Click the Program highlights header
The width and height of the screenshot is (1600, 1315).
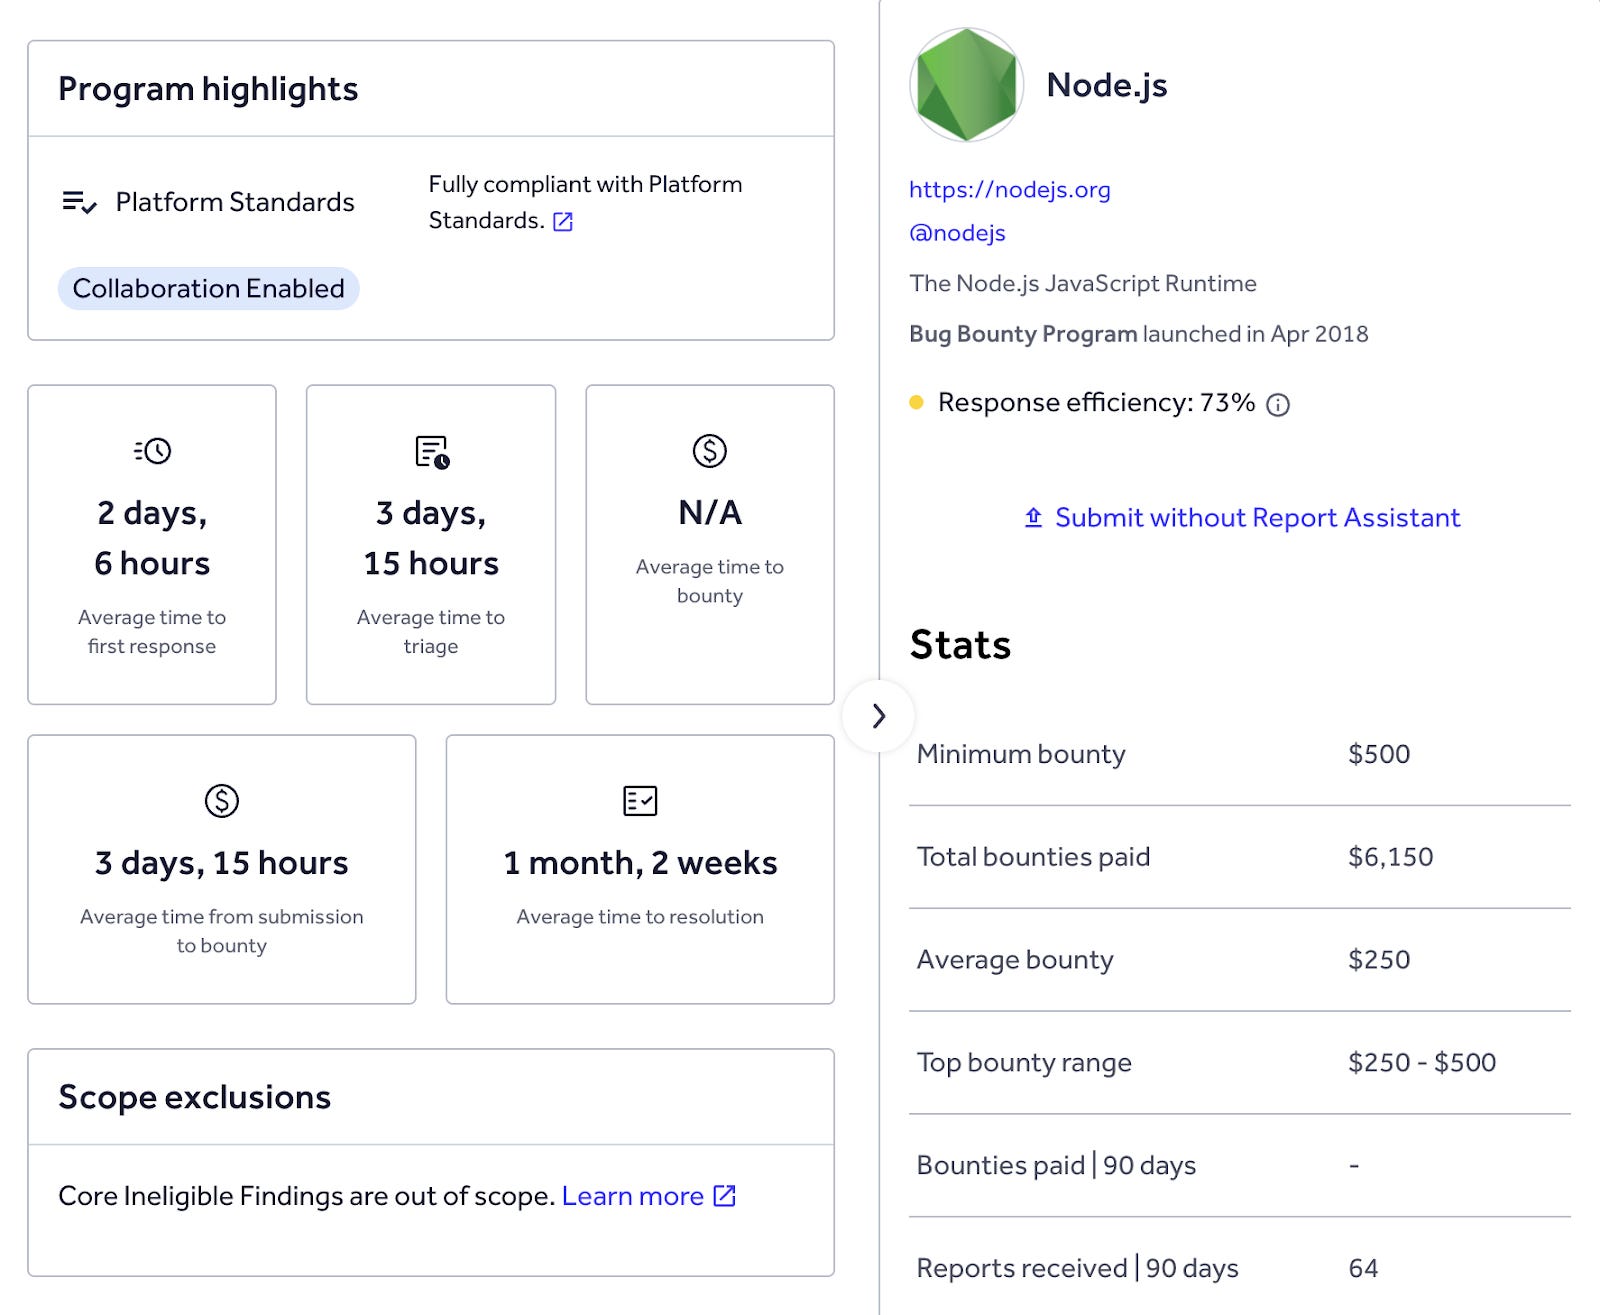208,89
